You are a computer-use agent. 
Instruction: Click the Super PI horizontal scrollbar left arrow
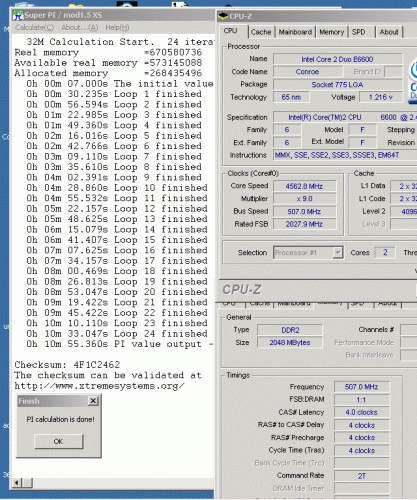point(17,482)
